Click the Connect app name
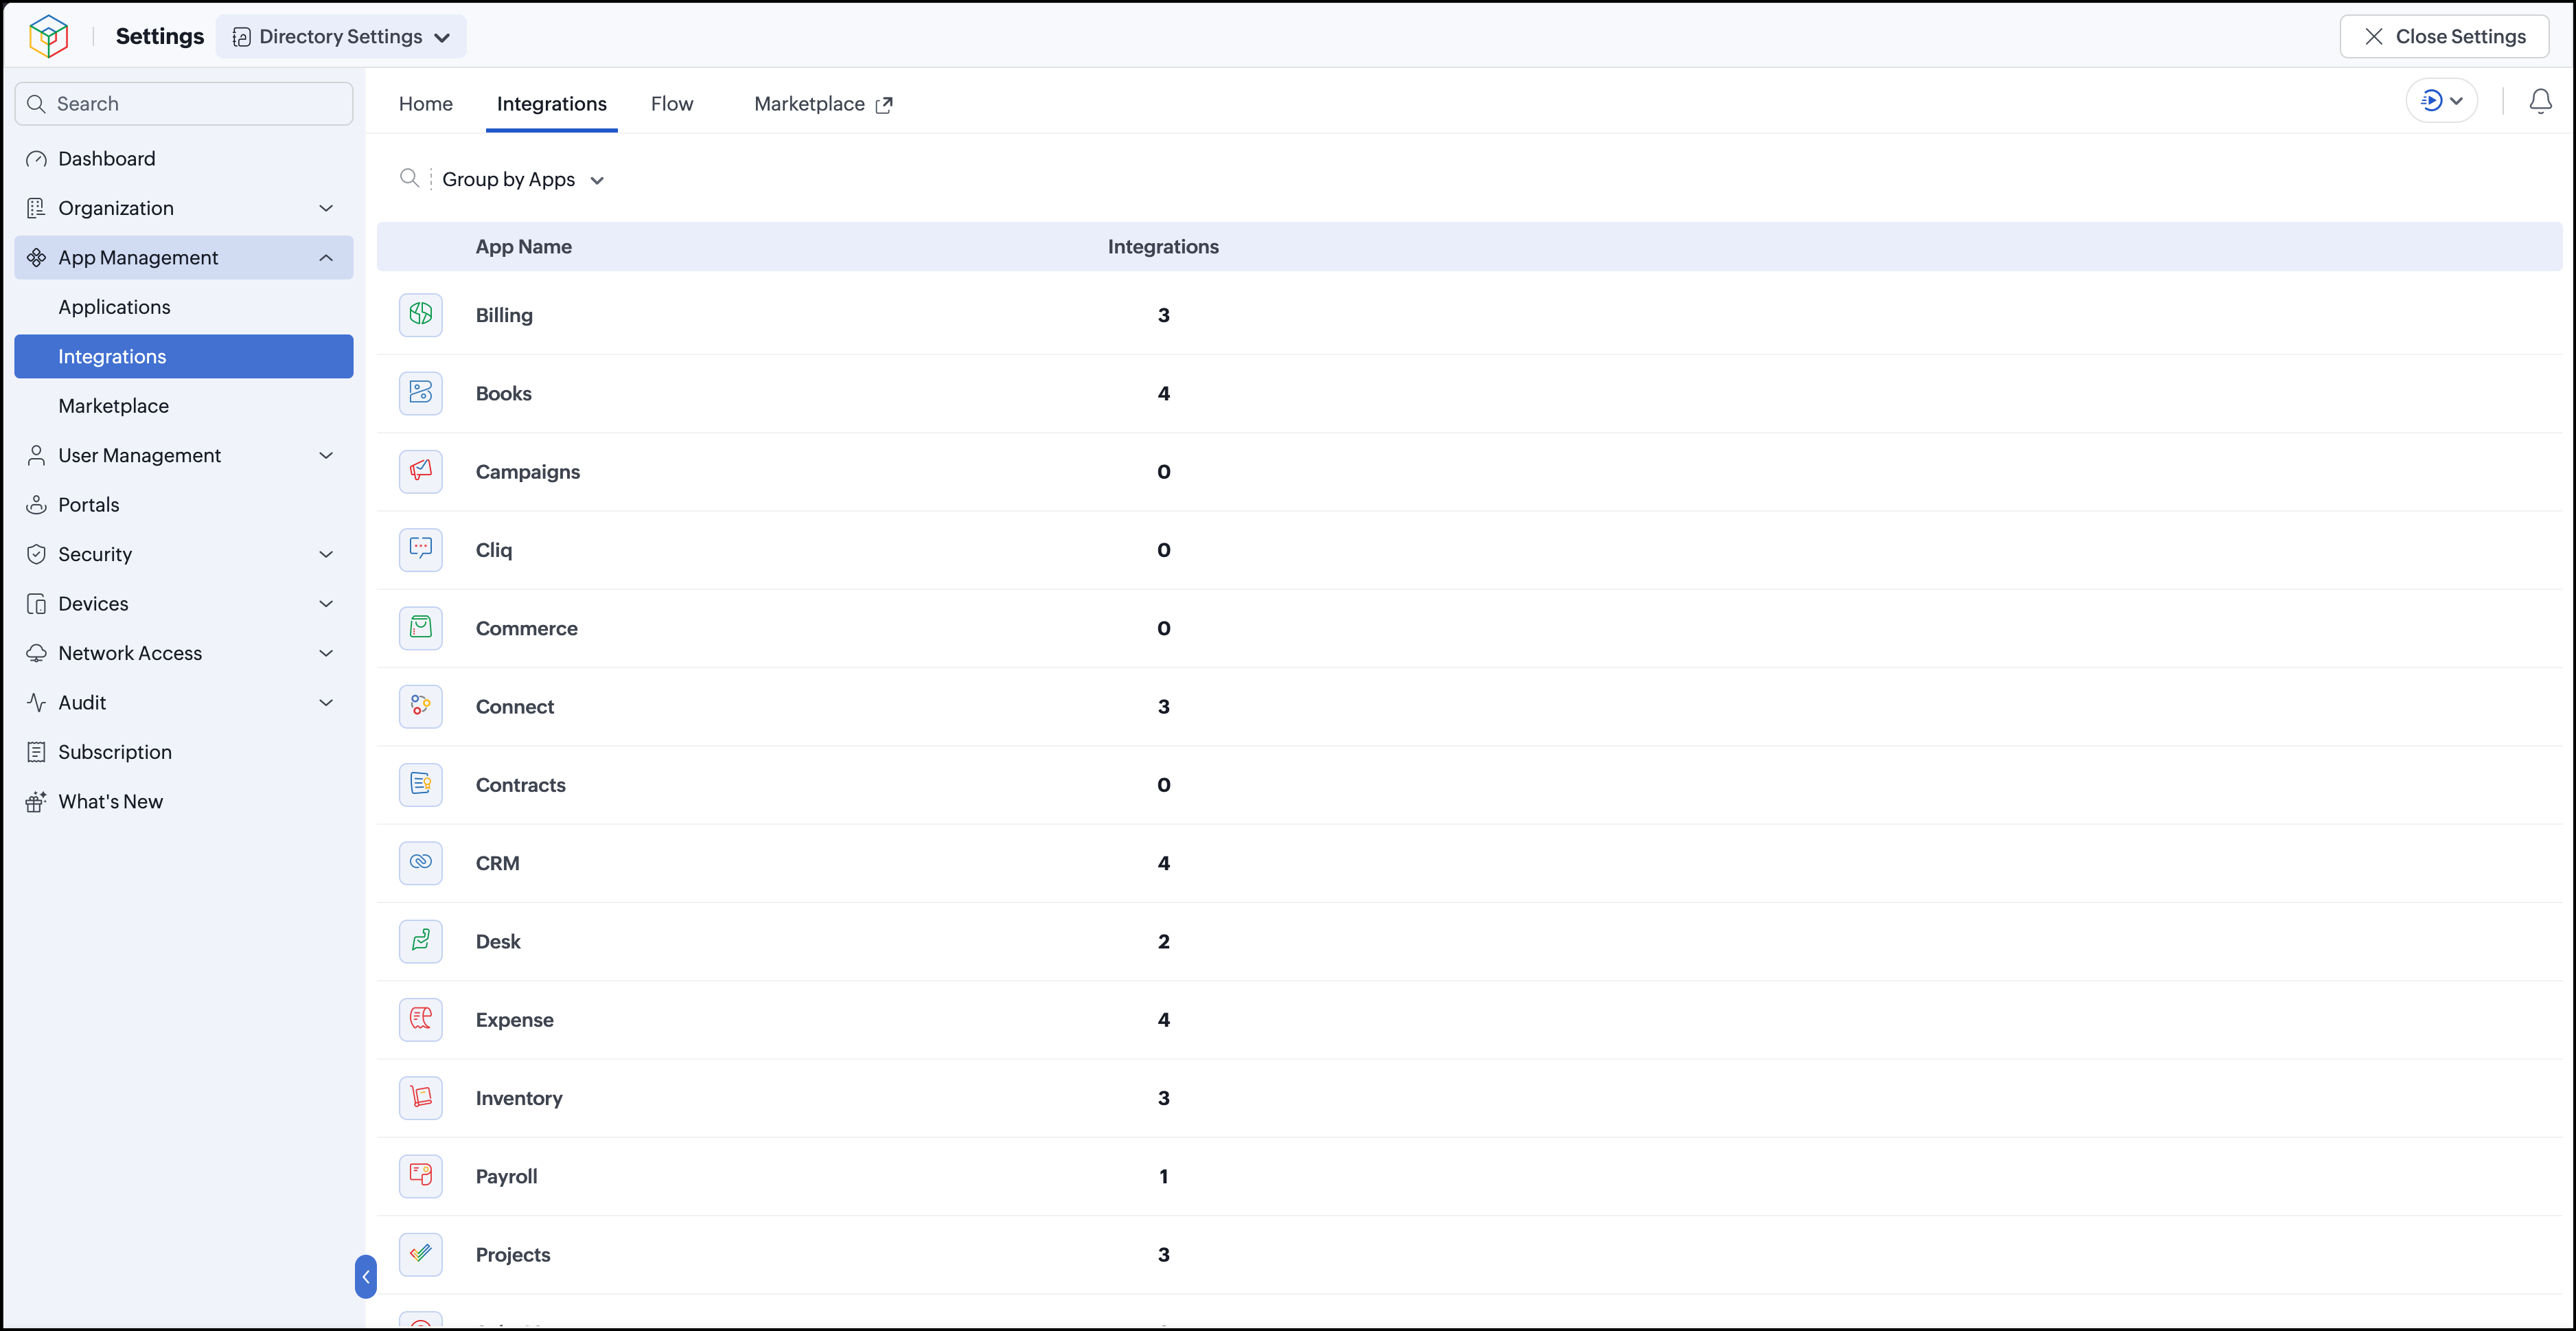This screenshot has height=1331, width=2576. pyautogui.click(x=515, y=706)
